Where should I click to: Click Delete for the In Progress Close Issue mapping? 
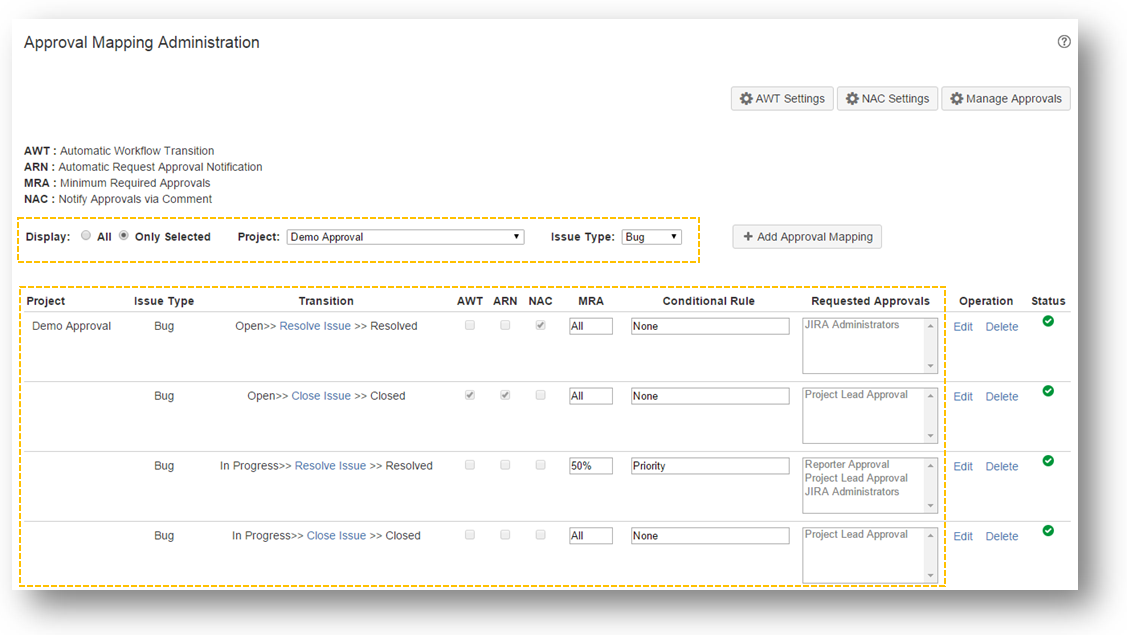[1001, 537]
